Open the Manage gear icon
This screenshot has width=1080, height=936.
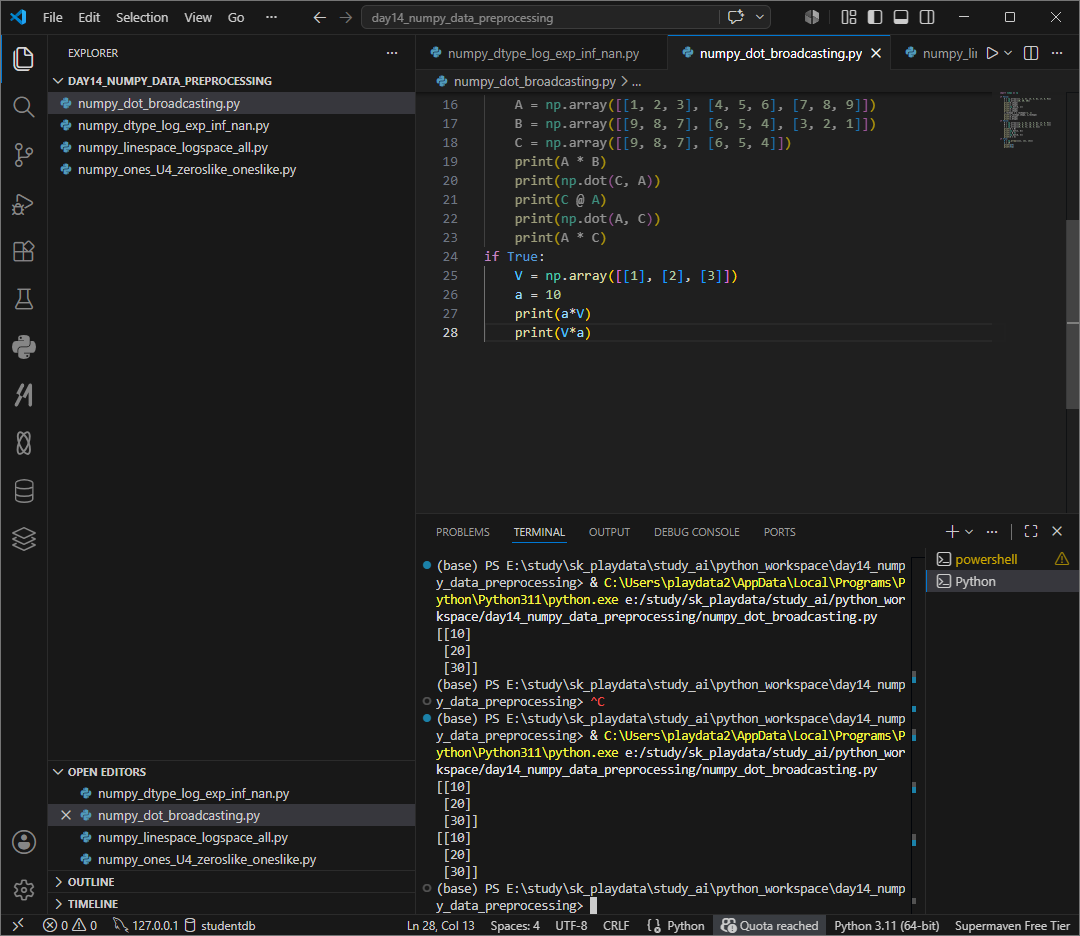pos(23,890)
